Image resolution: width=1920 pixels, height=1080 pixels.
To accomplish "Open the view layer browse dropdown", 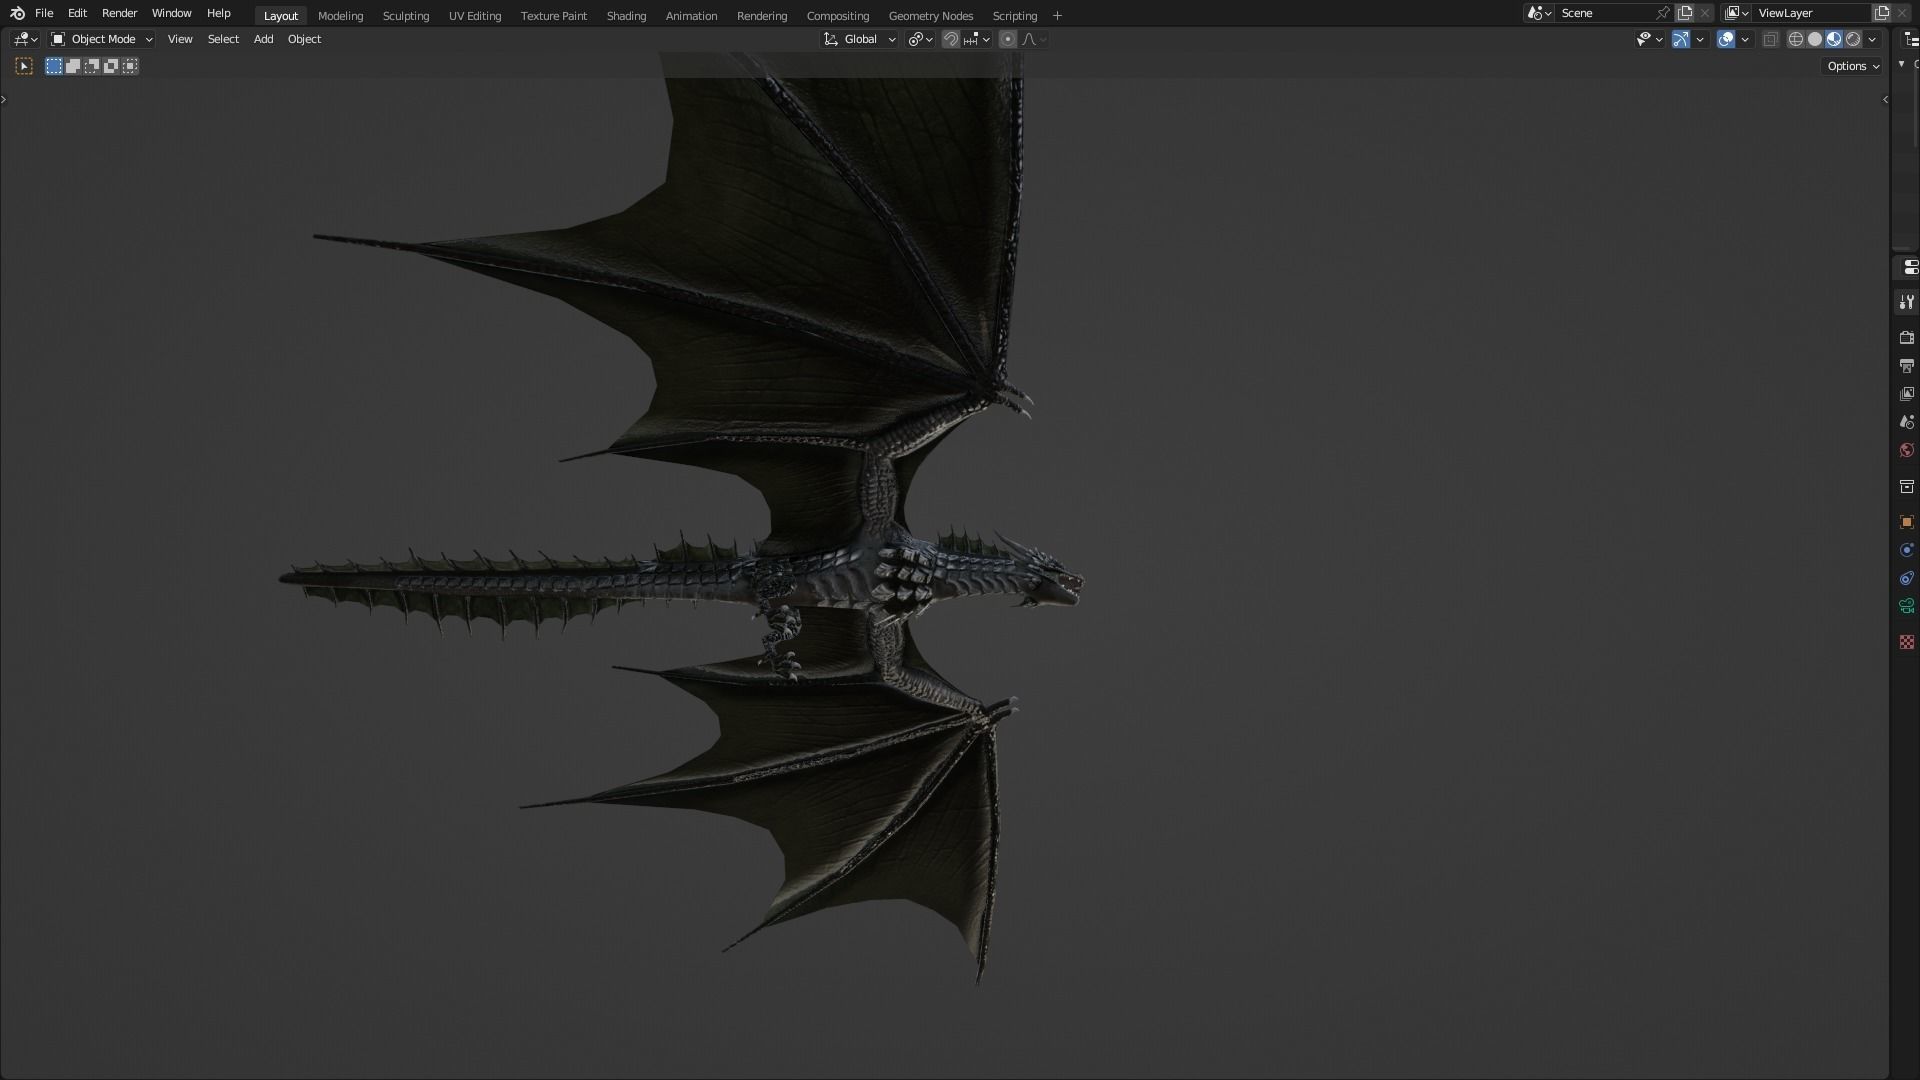I will tap(1737, 13).
